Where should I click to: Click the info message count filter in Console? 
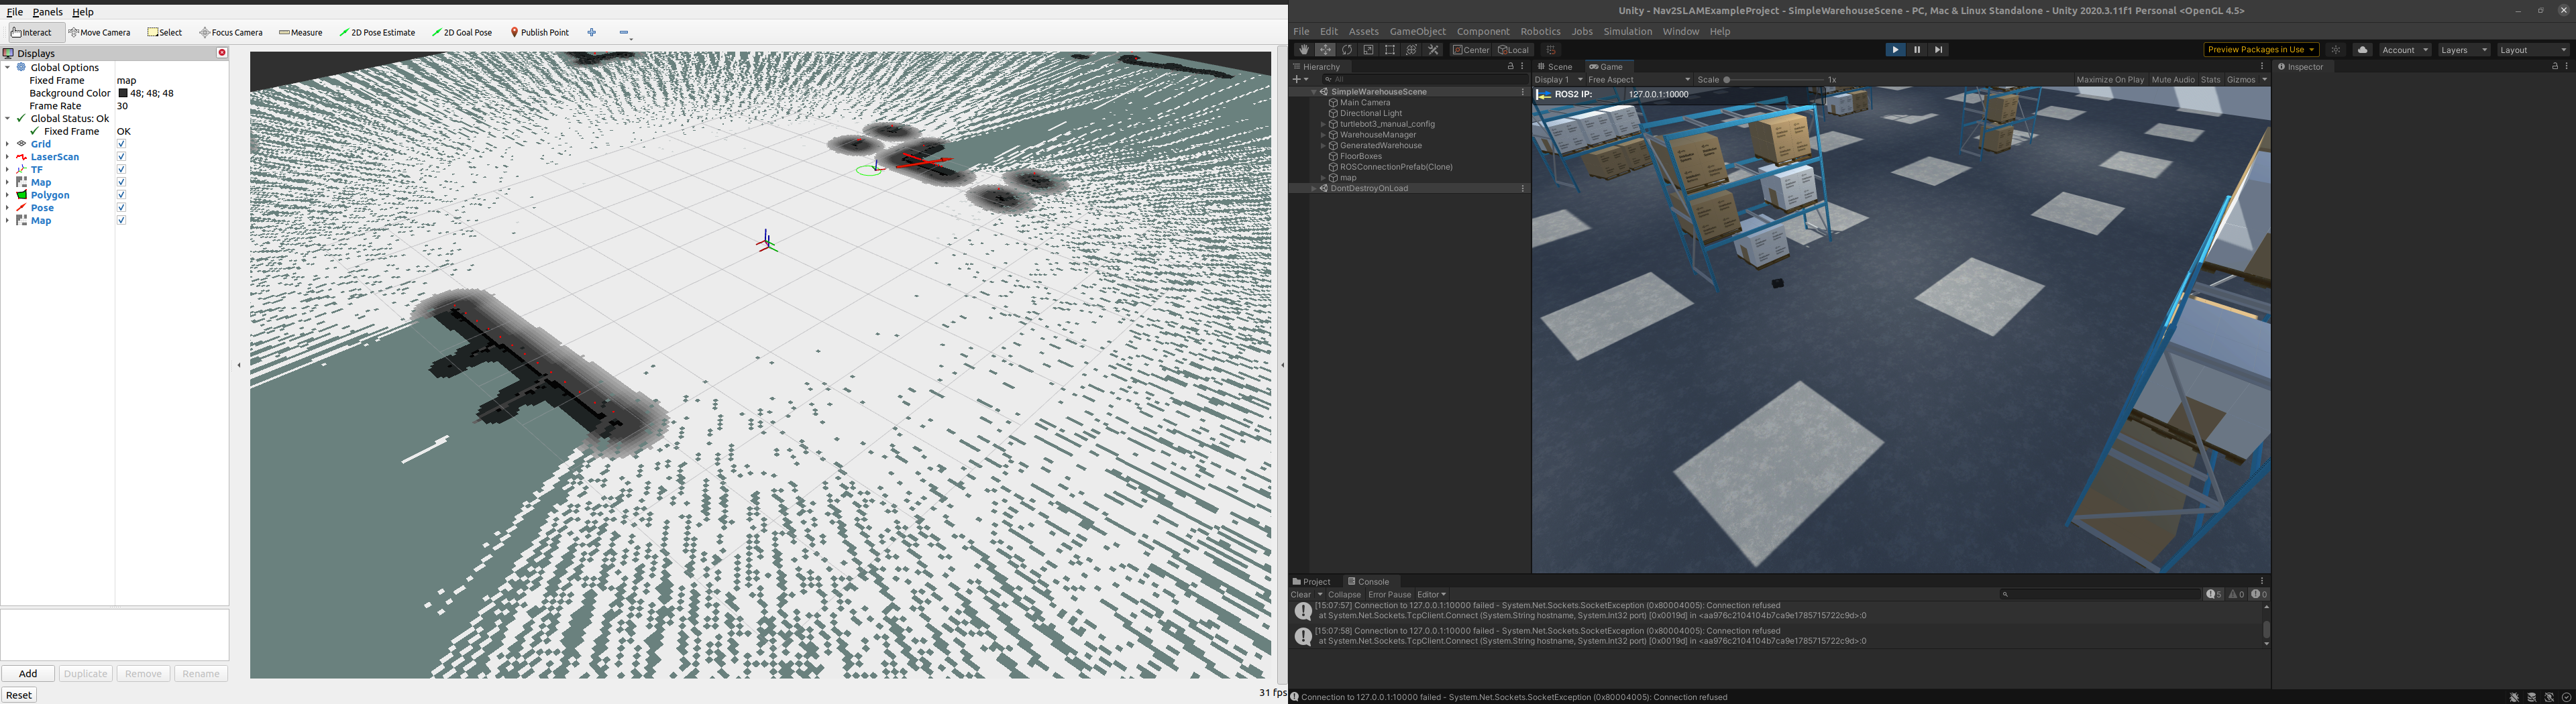coord(2214,594)
